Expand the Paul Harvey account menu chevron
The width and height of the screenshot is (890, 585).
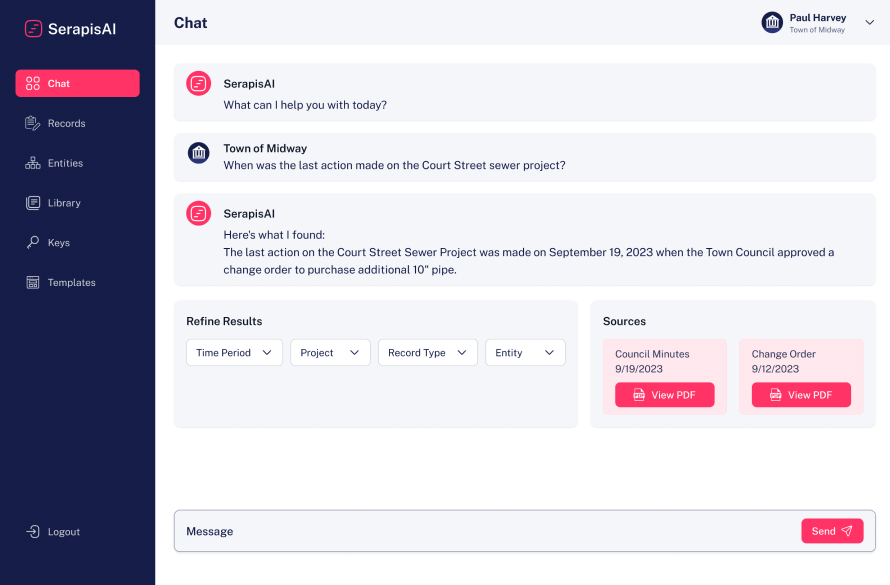tap(869, 23)
